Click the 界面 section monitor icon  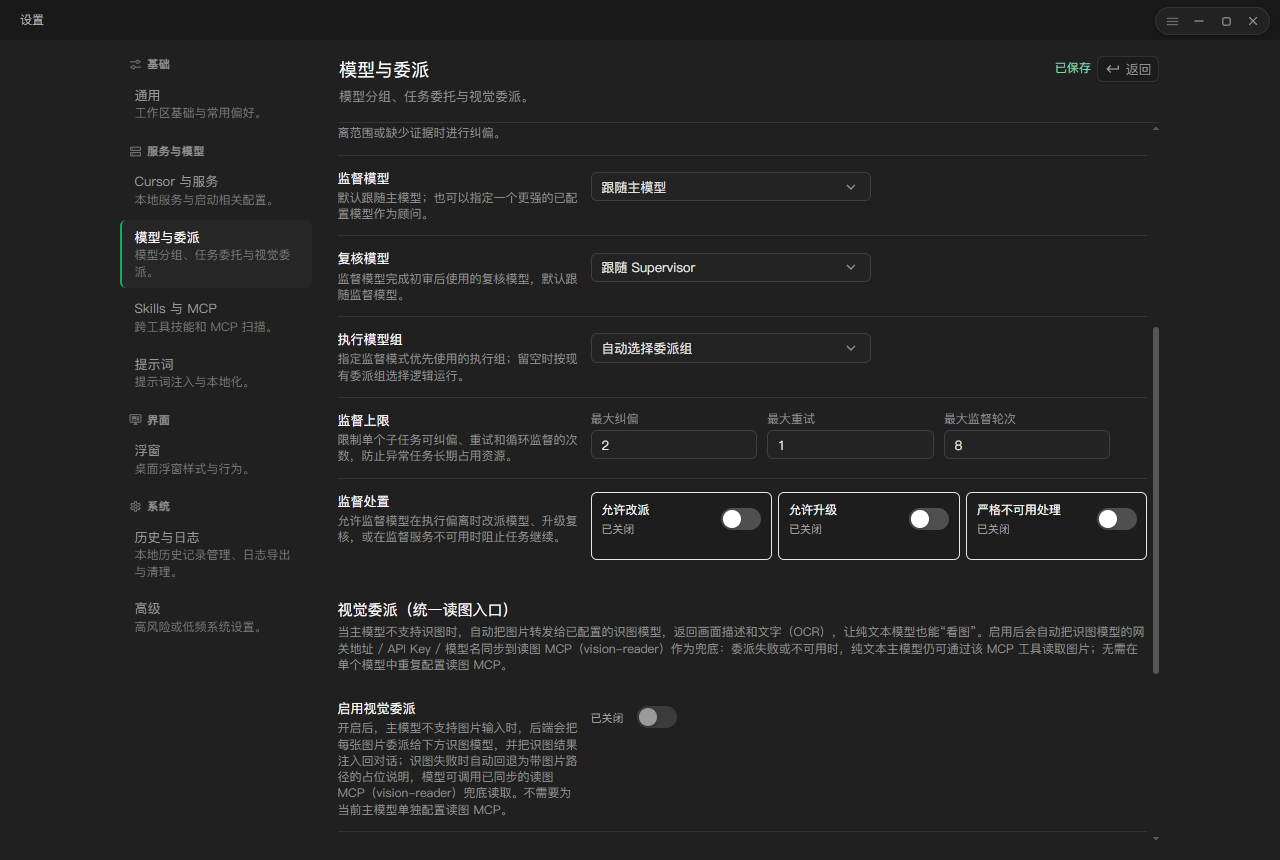pyautogui.click(x=135, y=420)
